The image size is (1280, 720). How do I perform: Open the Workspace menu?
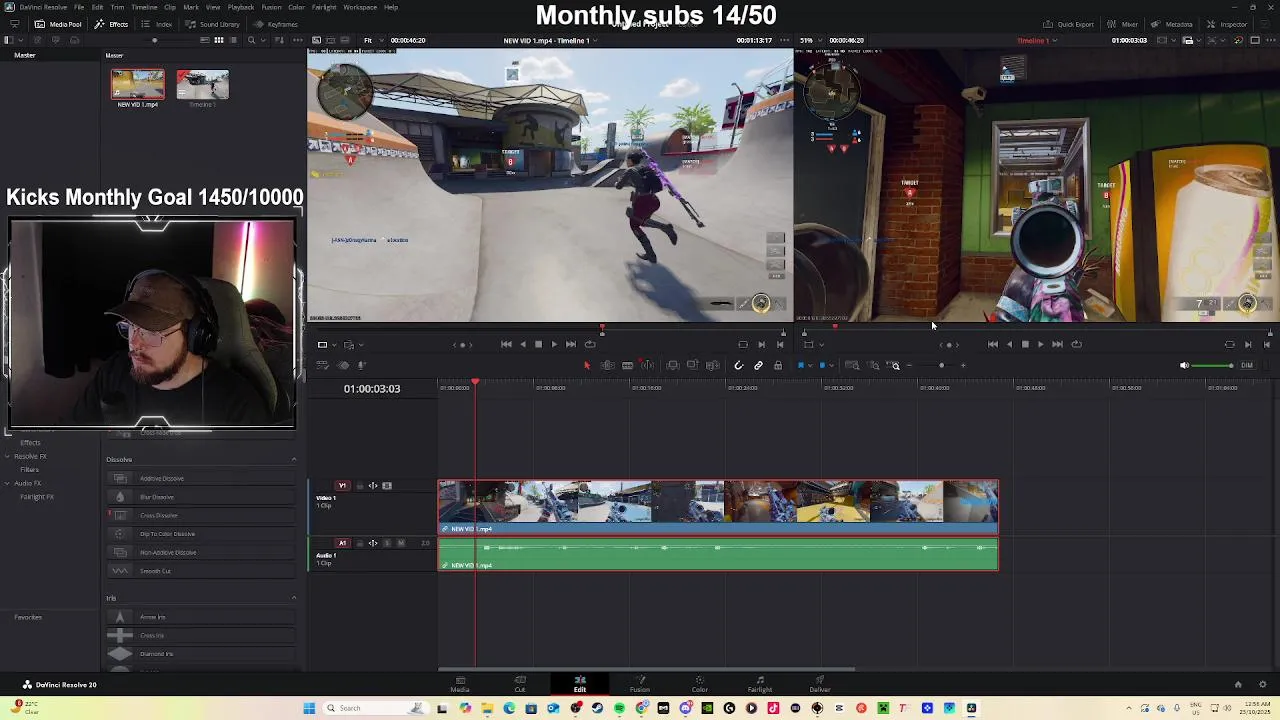(360, 7)
